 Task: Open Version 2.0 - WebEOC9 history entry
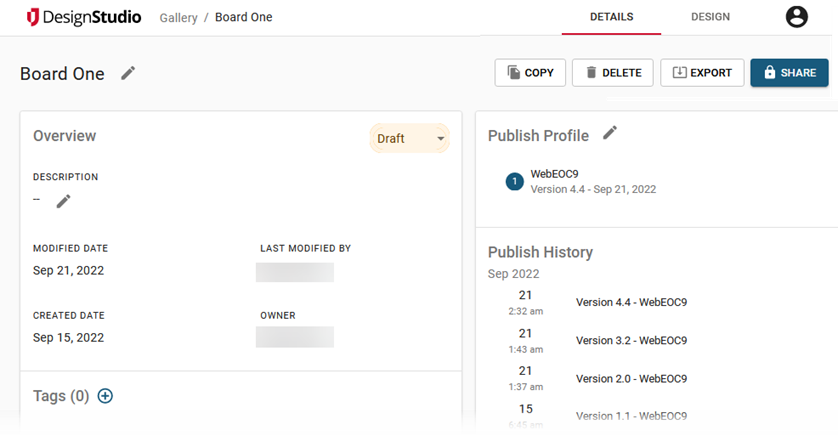click(x=631, y=378)
